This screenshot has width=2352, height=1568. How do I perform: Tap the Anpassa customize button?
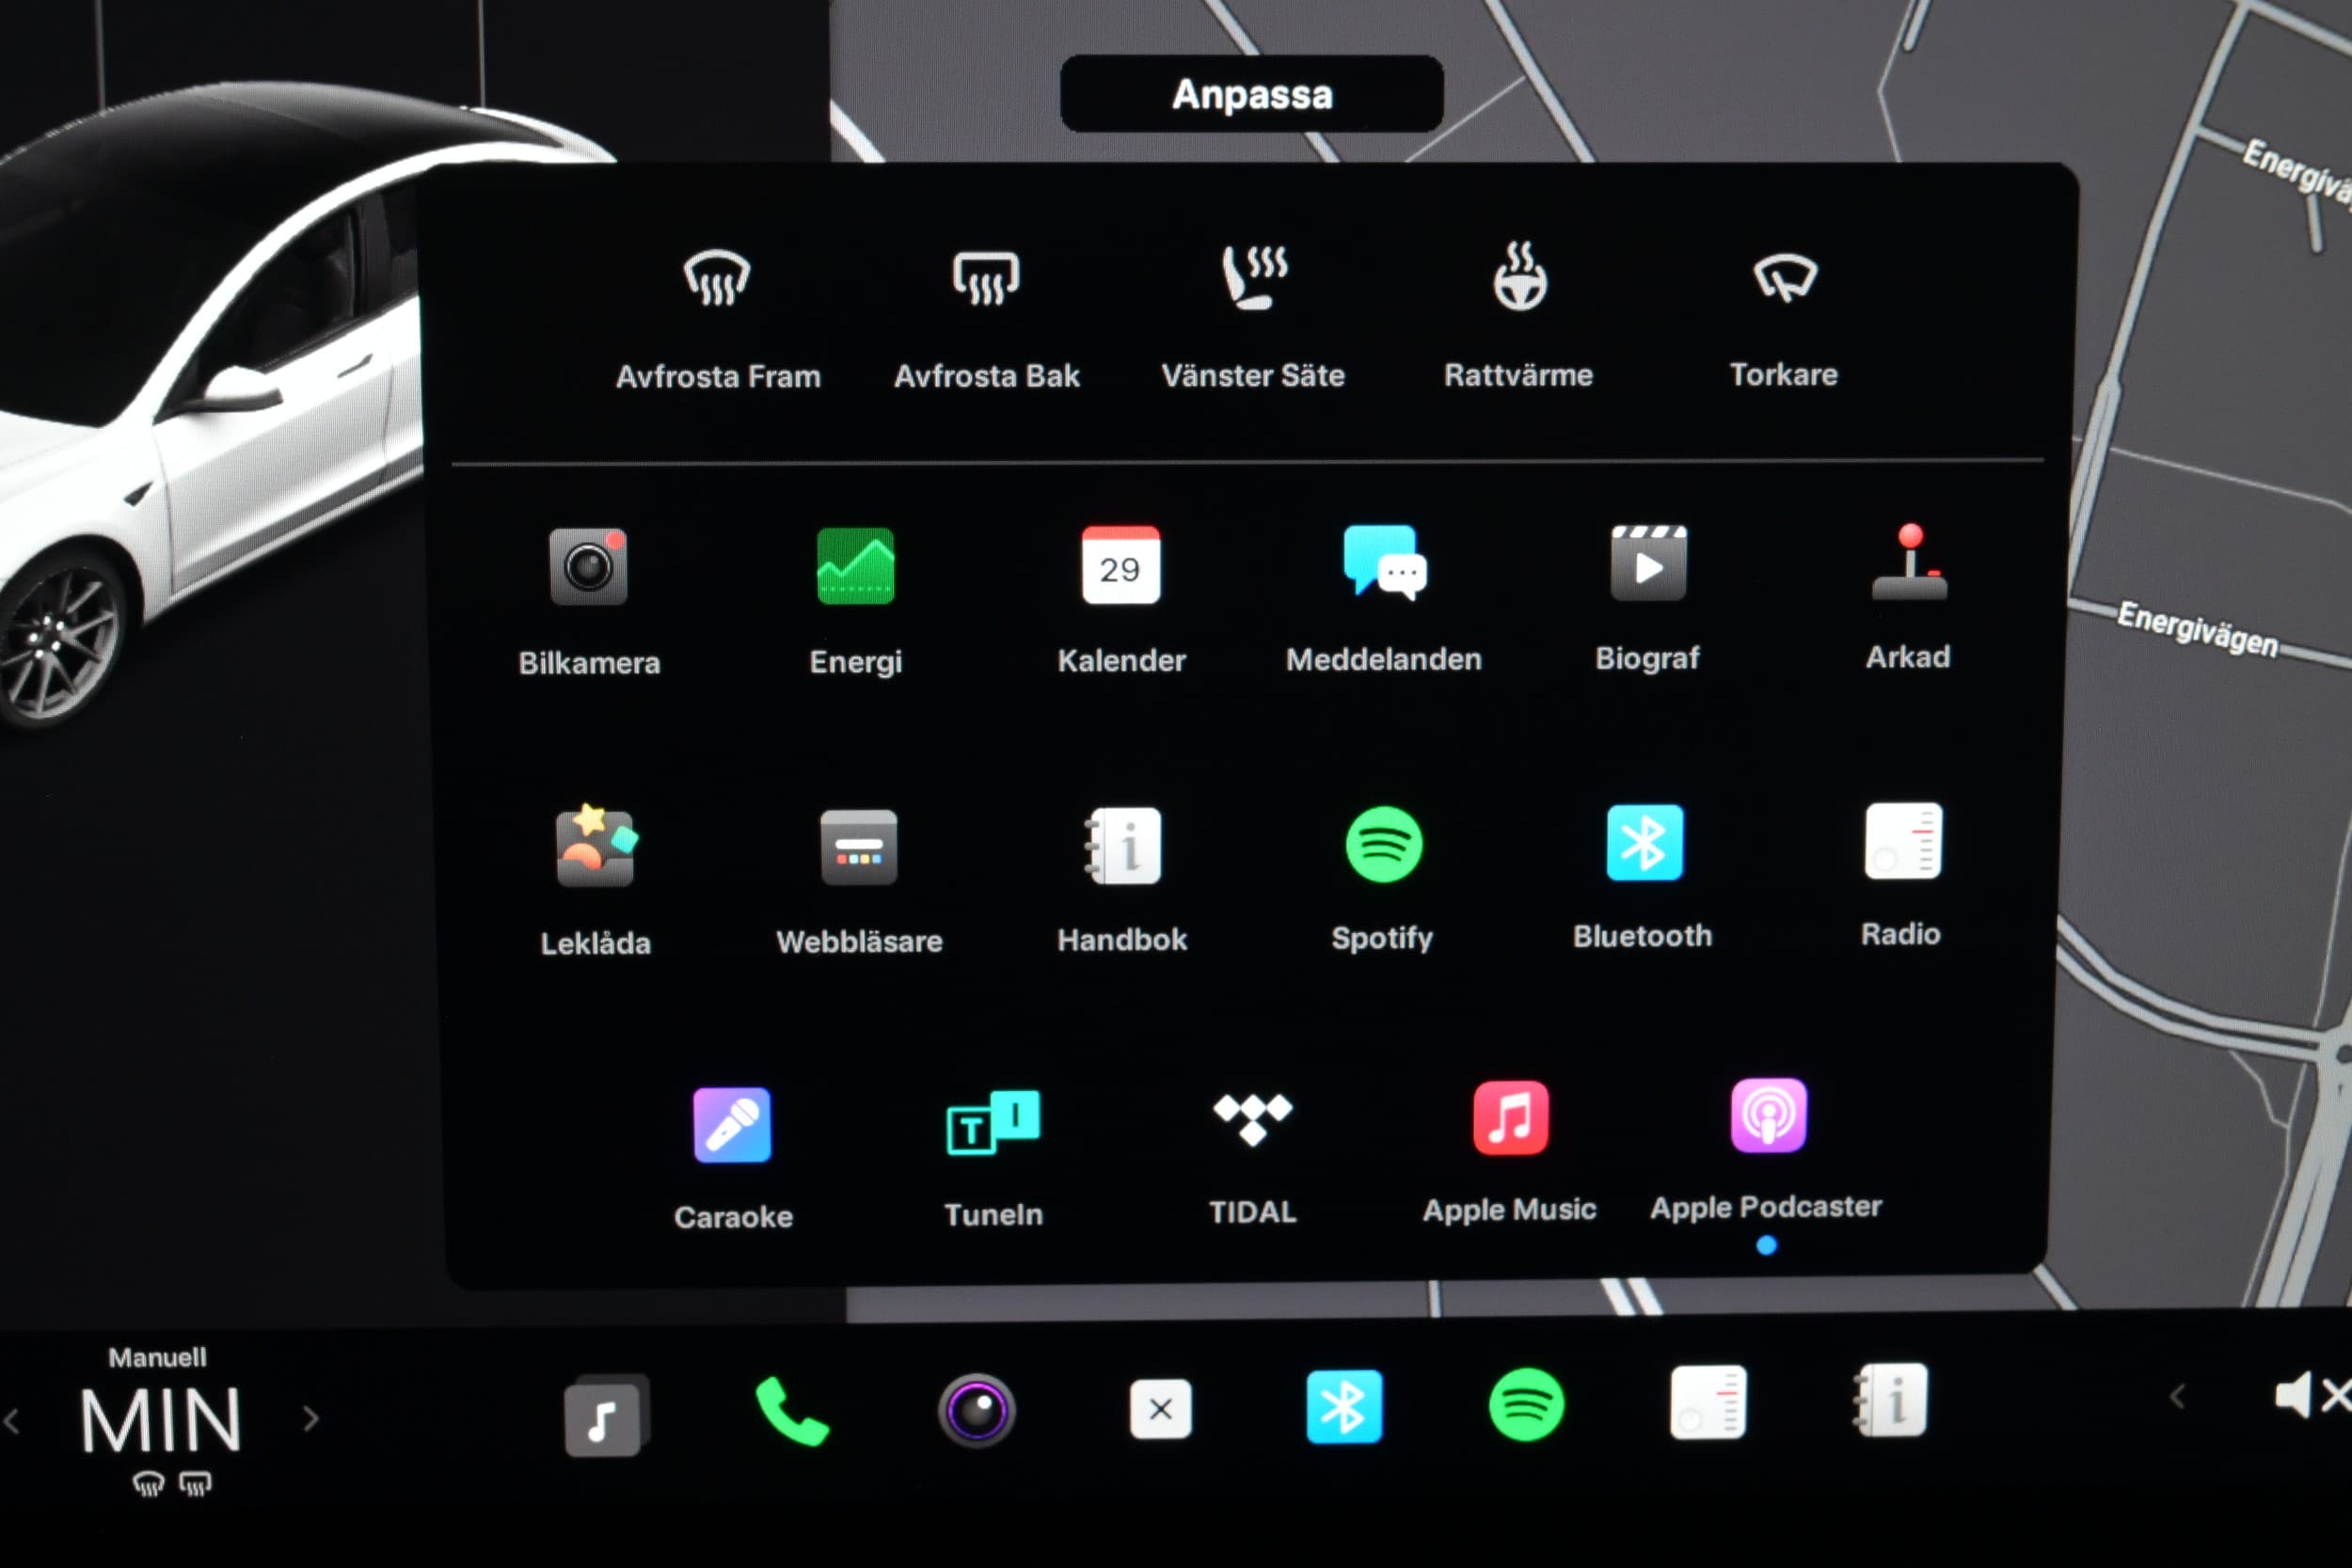point(1252,94)
